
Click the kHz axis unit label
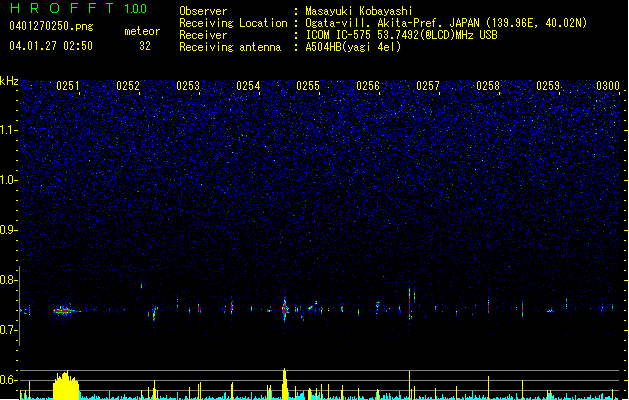[9, 81]
